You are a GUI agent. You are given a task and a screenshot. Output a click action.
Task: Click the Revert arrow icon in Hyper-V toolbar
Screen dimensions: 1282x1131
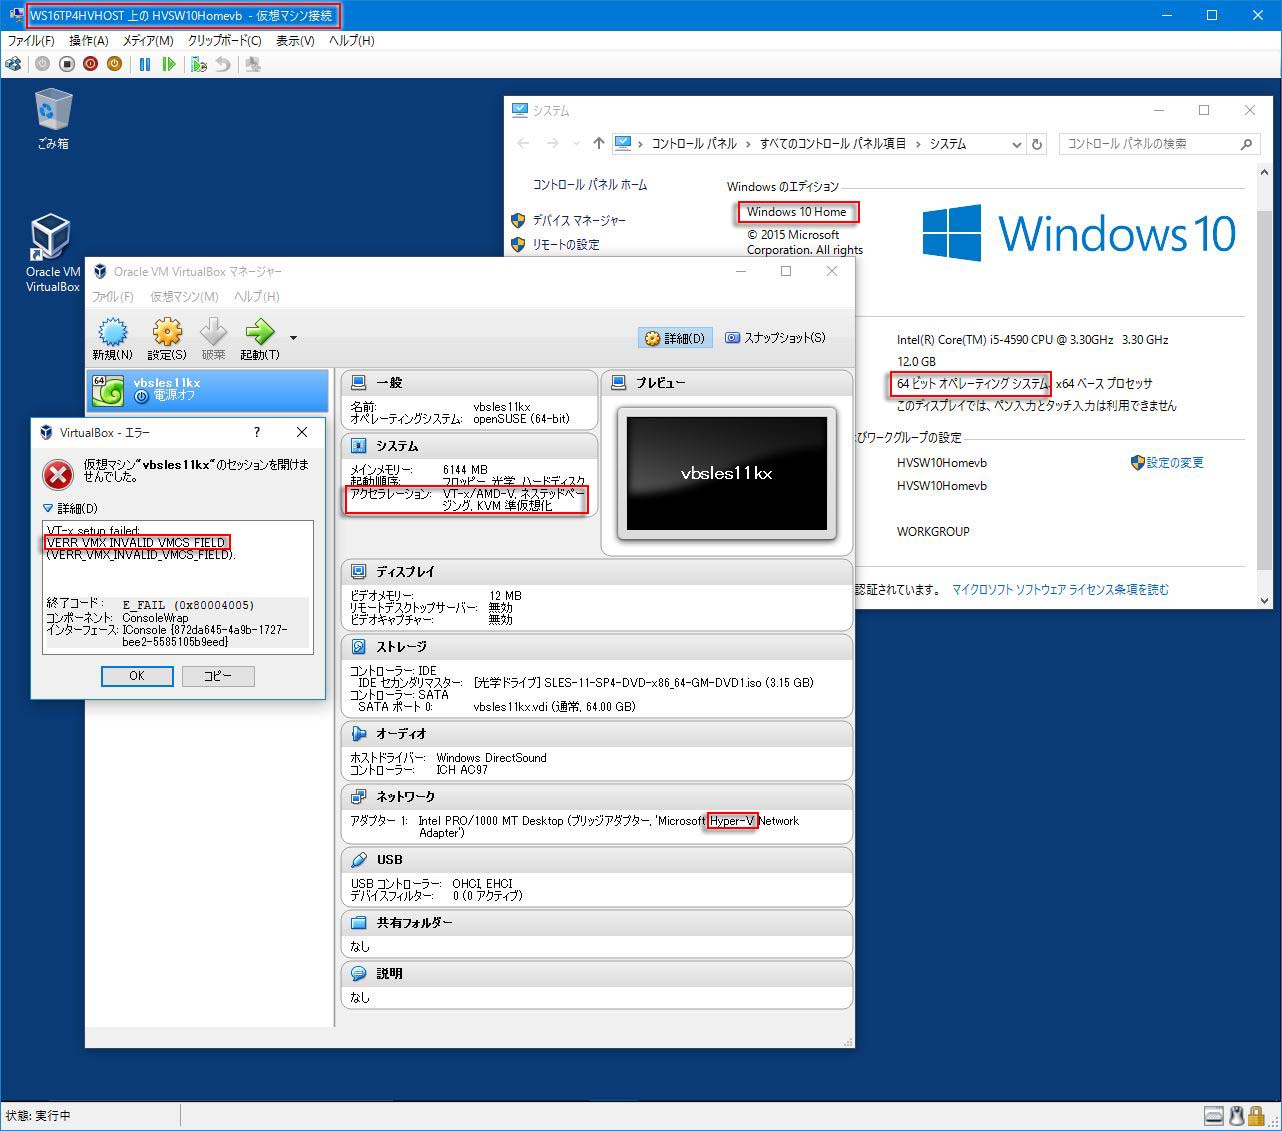pyautogui.click(x=223, y=64)
